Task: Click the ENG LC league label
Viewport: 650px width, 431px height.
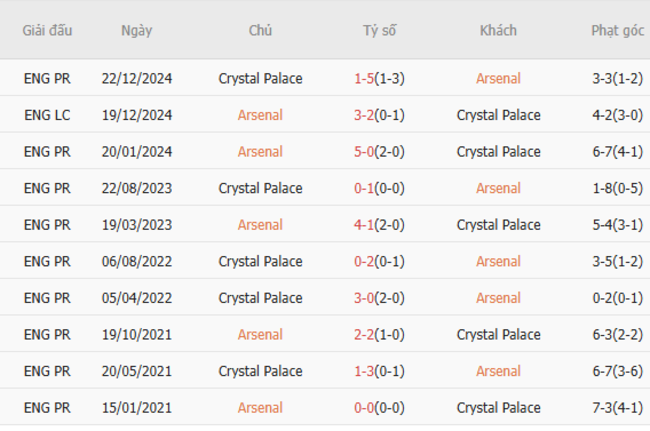Action: tap(47, 115)
